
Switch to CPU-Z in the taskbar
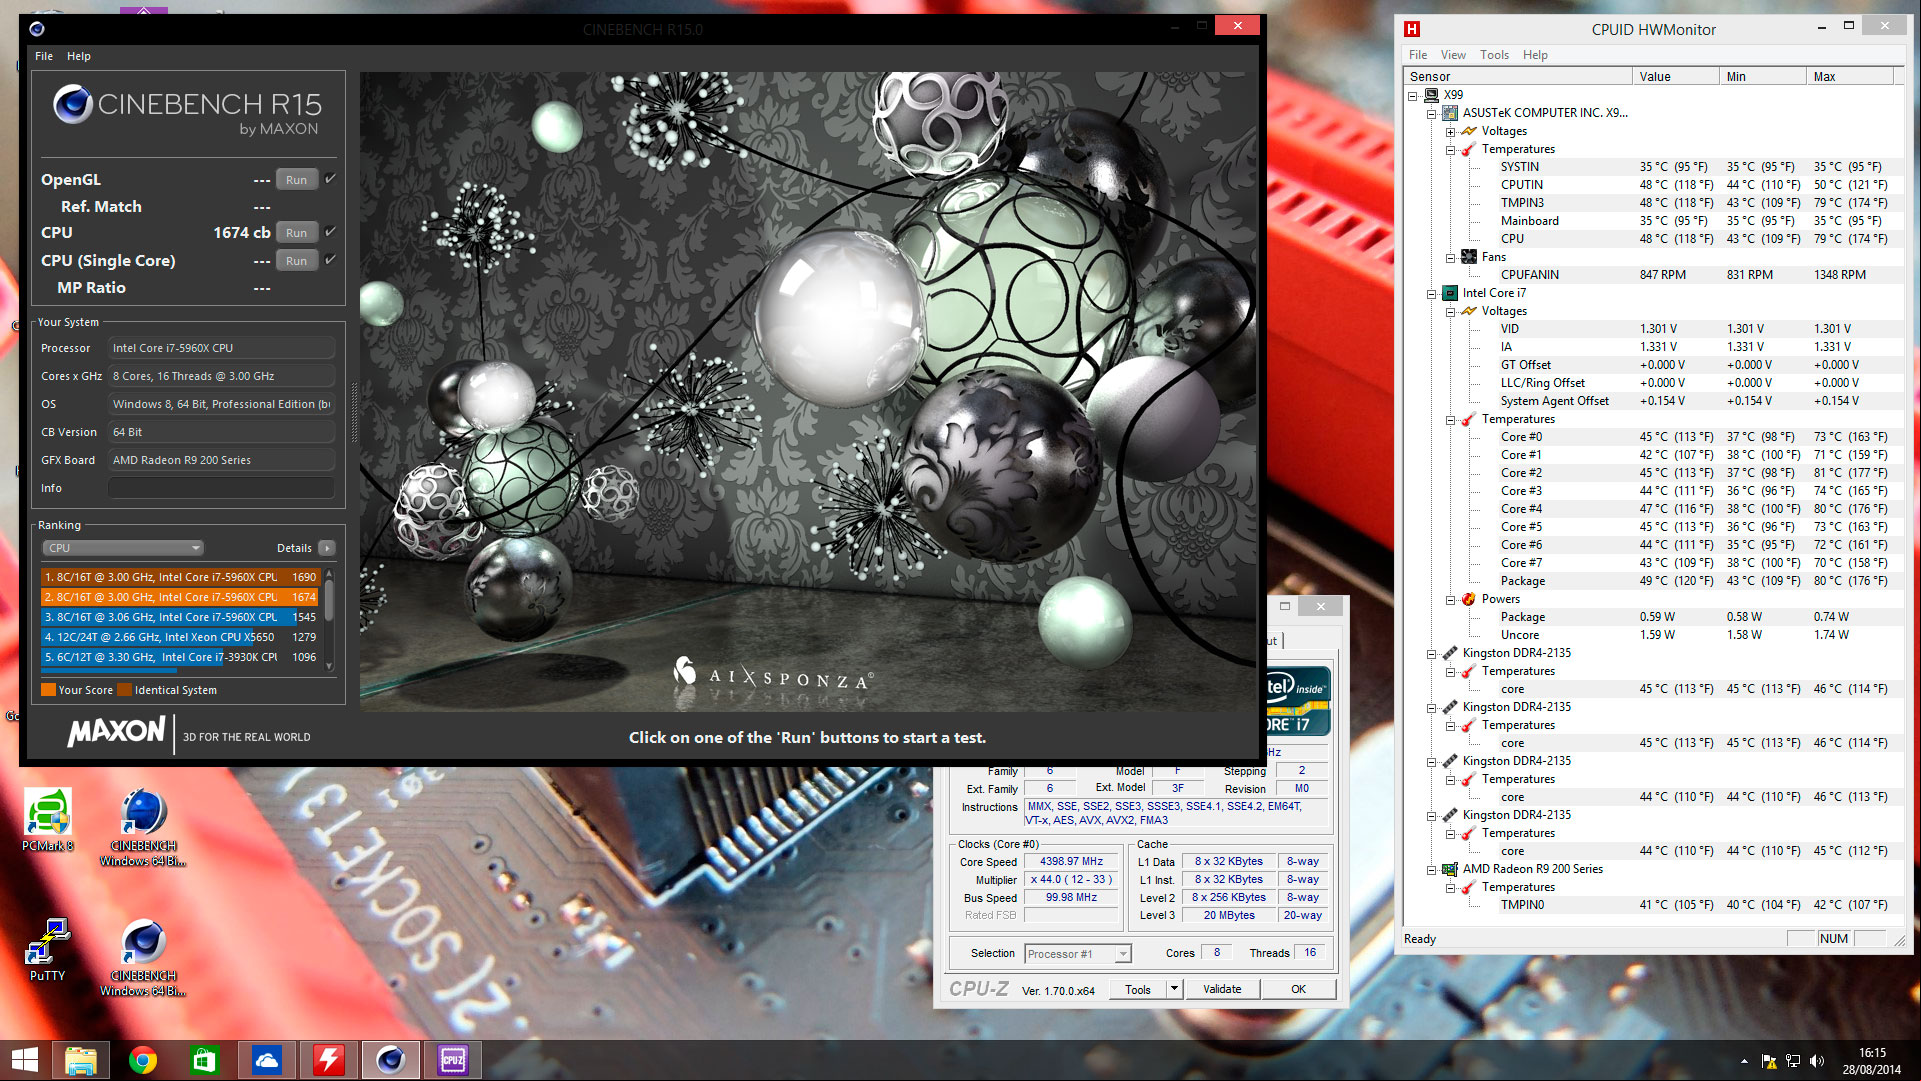[453, 1061]
